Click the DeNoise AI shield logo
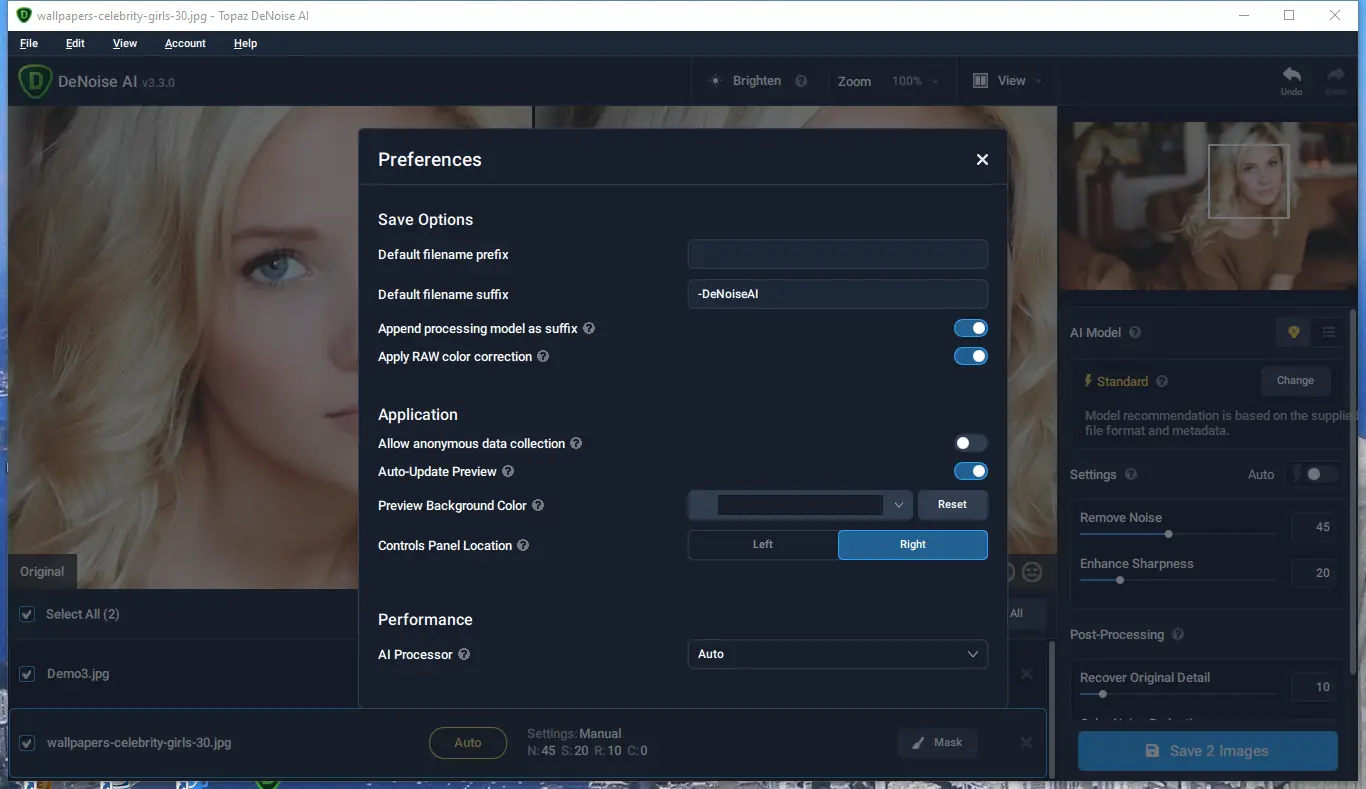1366x789 pixels. click(x=35, y=81)
